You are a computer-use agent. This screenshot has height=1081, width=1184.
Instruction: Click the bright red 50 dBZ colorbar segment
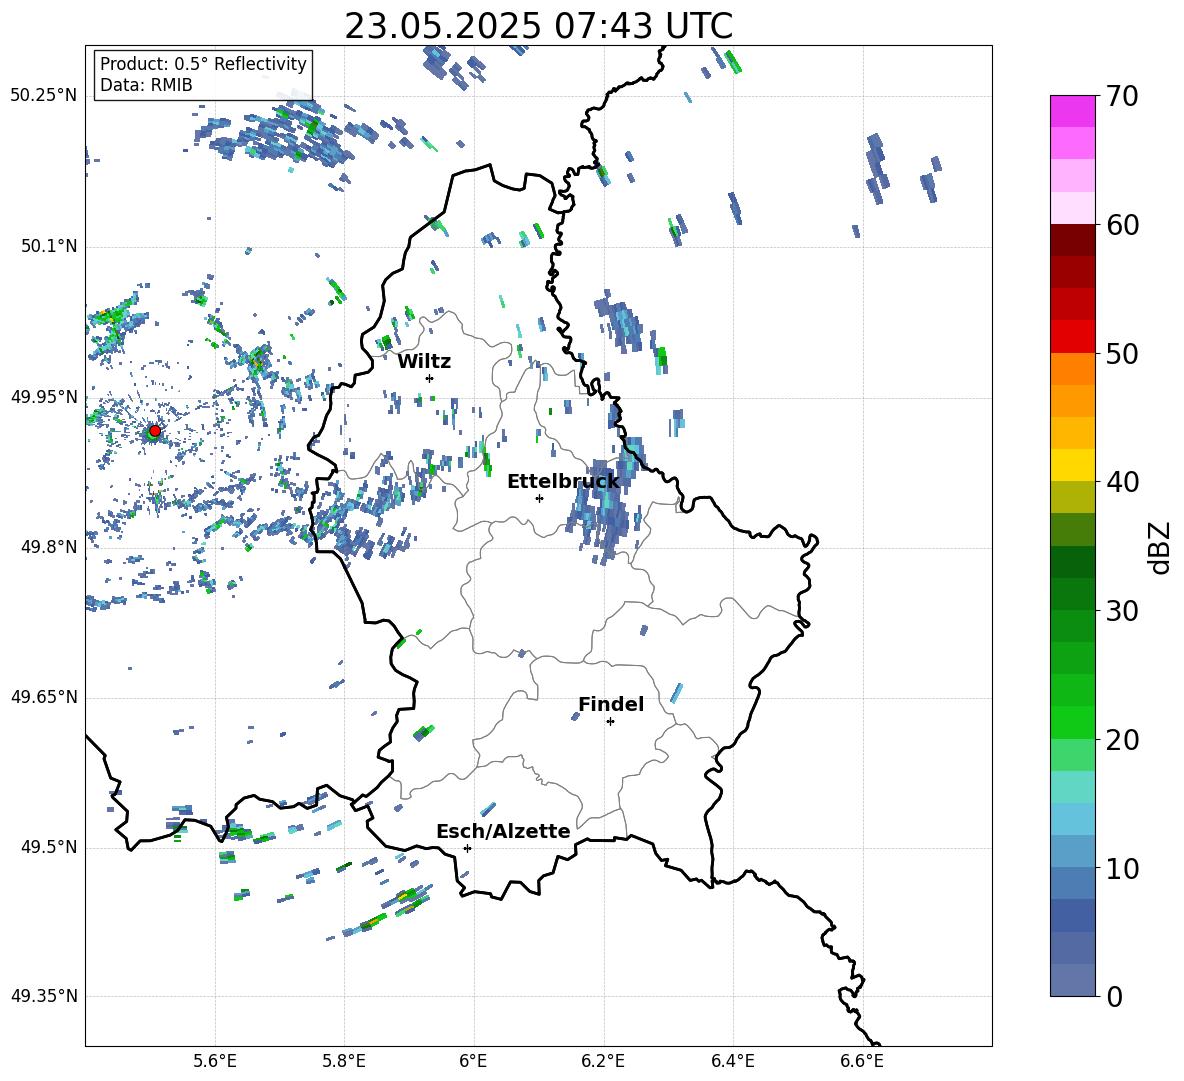pyautogui.click(x=1072, y=337)
